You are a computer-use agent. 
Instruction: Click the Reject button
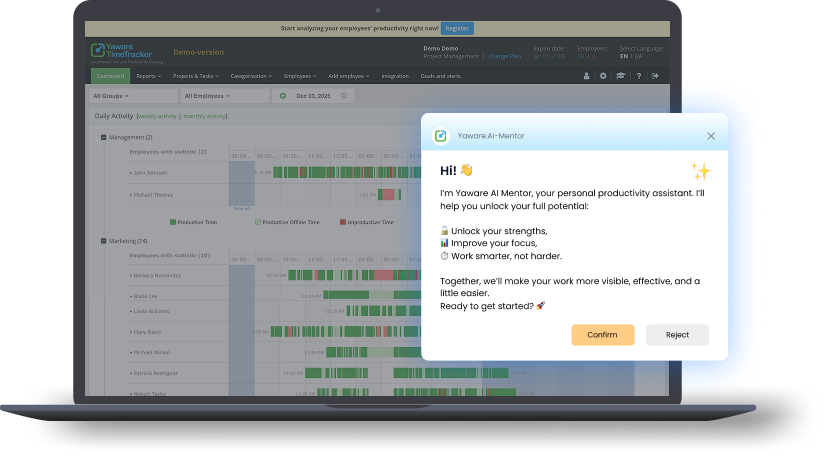[x=677, y=335]
